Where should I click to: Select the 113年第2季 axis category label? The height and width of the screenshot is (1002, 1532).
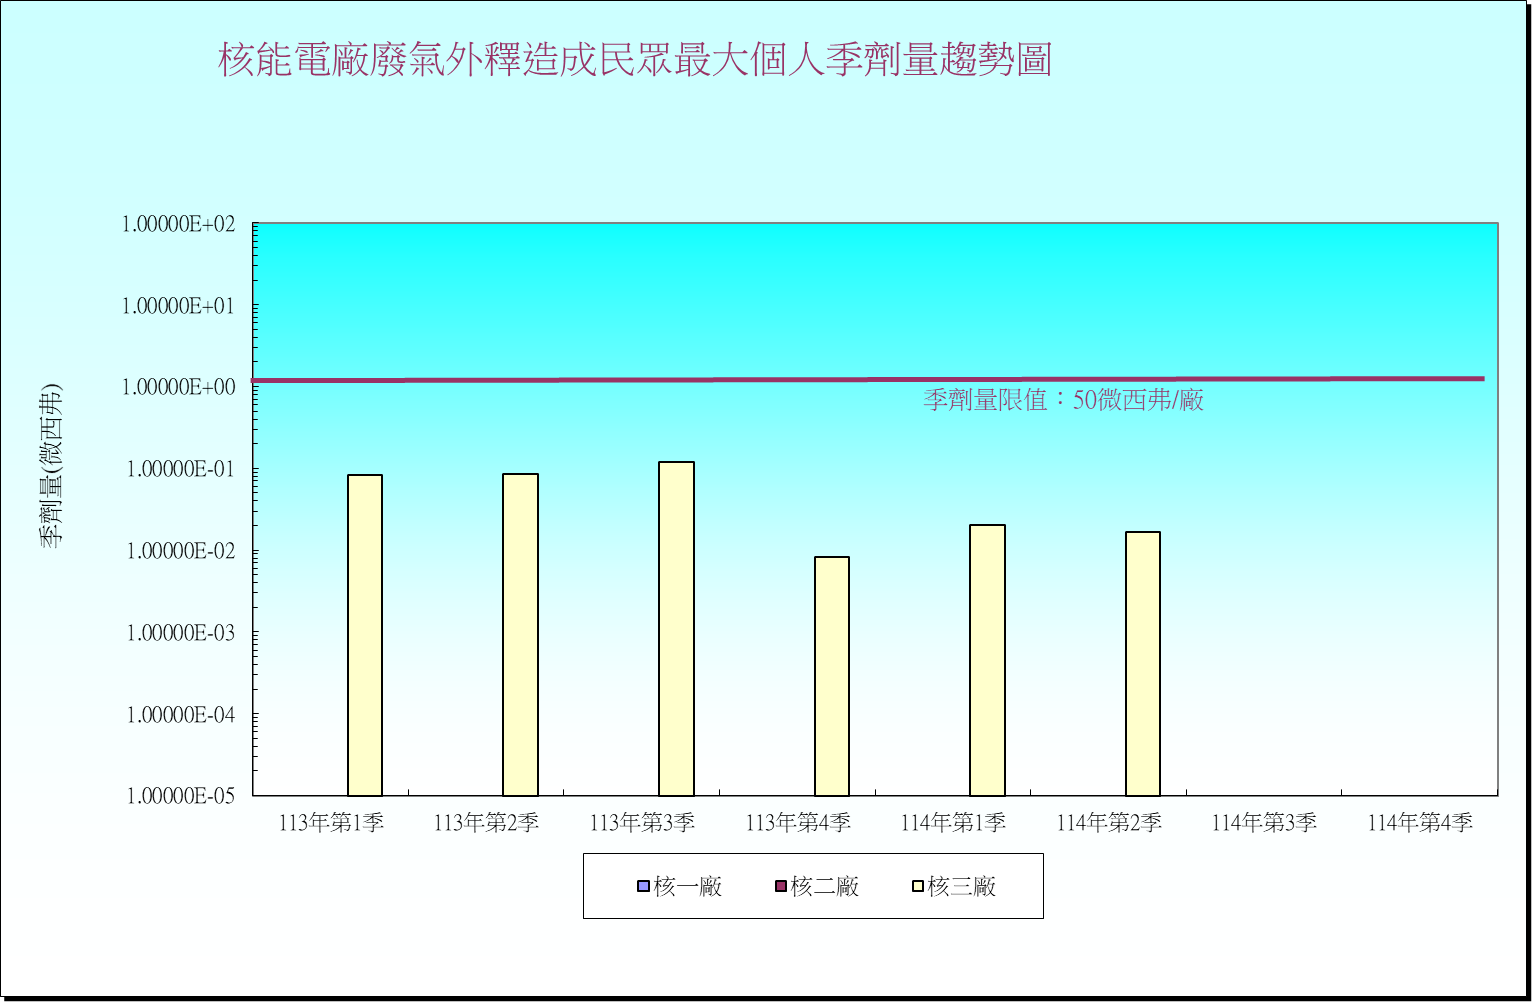(x=485, y=821)
